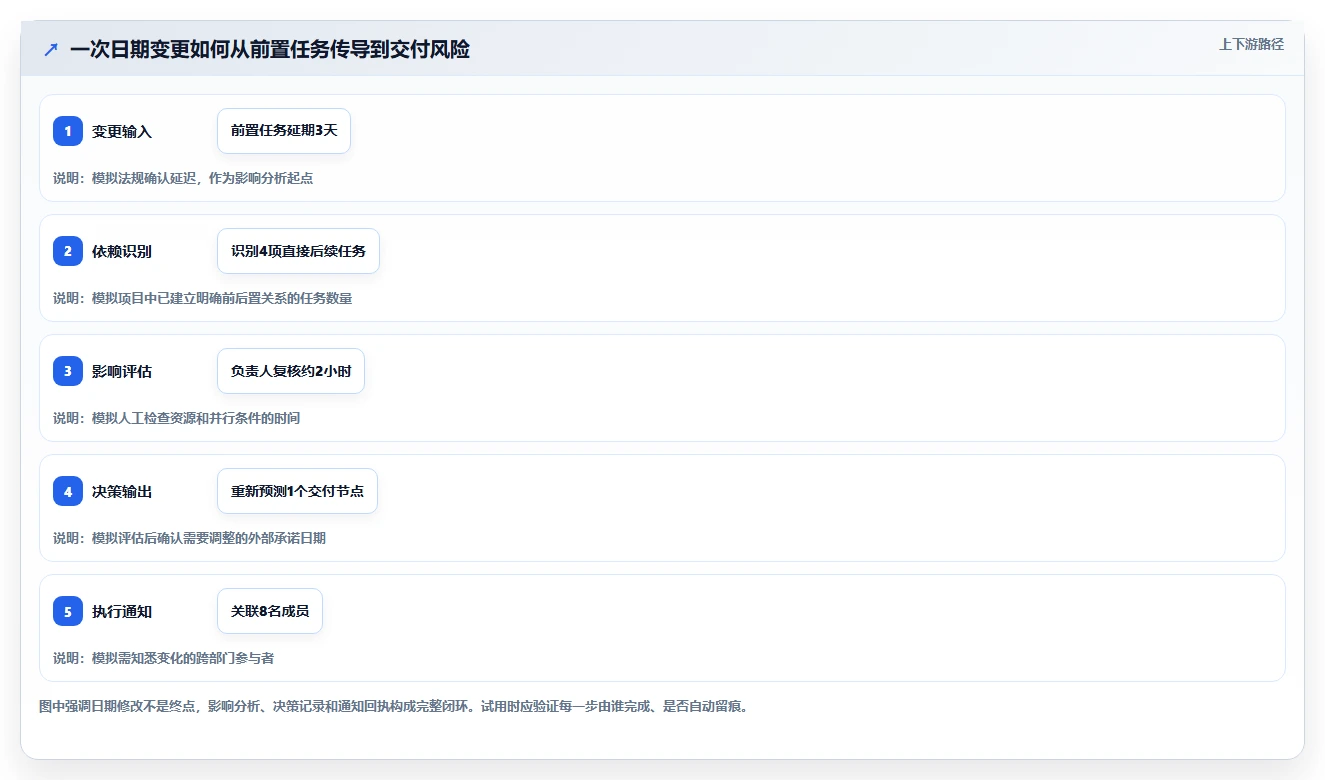The width and height of the screenshot is (1325, 780).
Task: Click the footer paragraph starting with 图中强调日期修改不是终点
Action: (394, 706)
